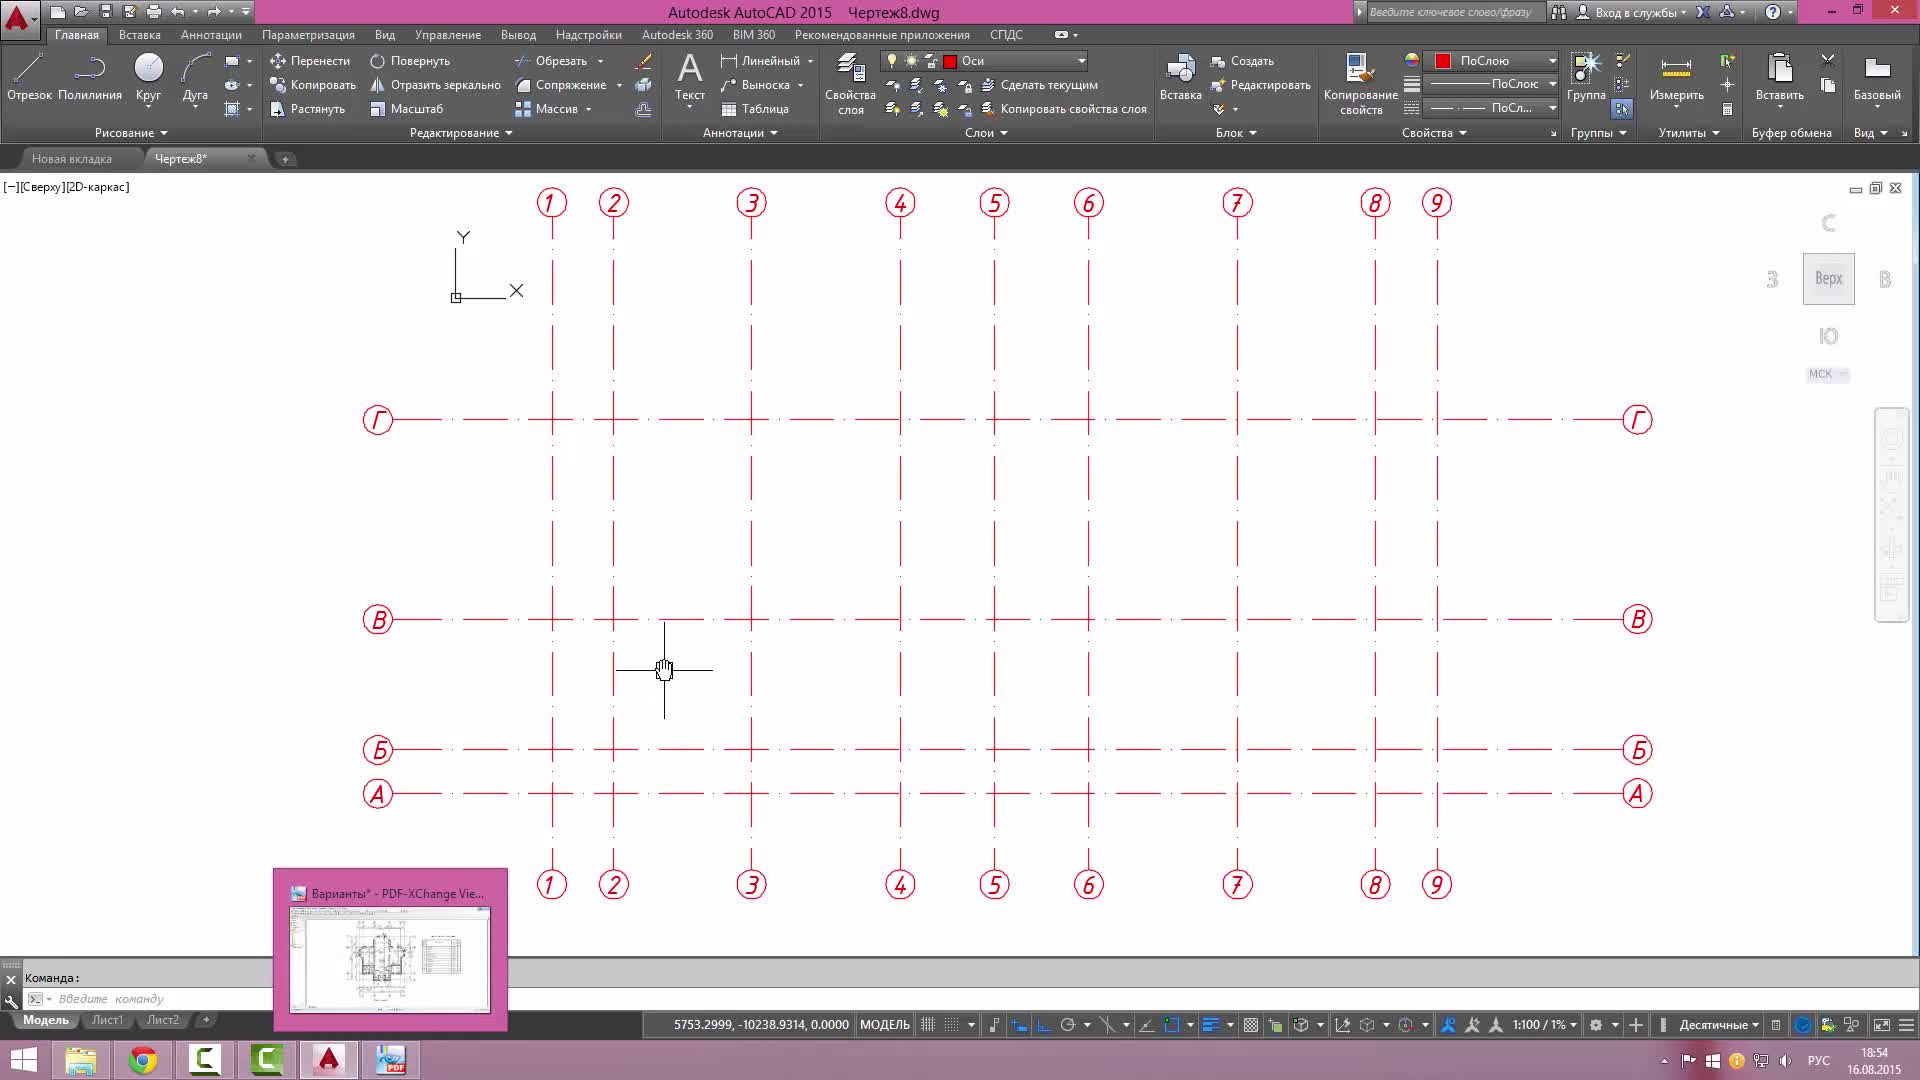Viewport: 1920px width, 1080px height.
Task: Click the Копировать (Copy) tool
Action: tap(312, 85)
